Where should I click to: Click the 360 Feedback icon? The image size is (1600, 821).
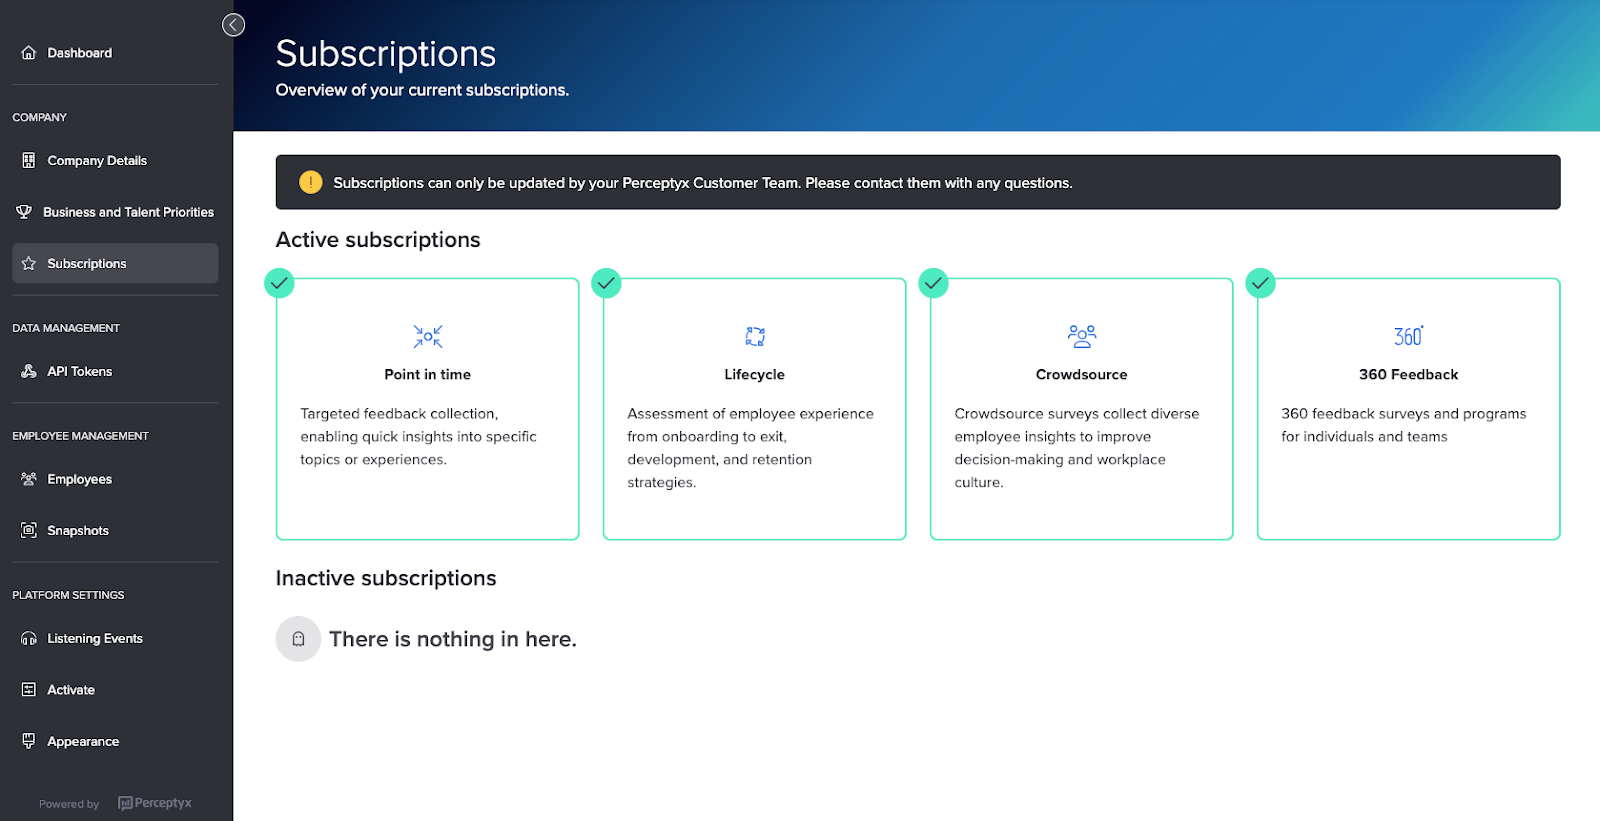1408,336
